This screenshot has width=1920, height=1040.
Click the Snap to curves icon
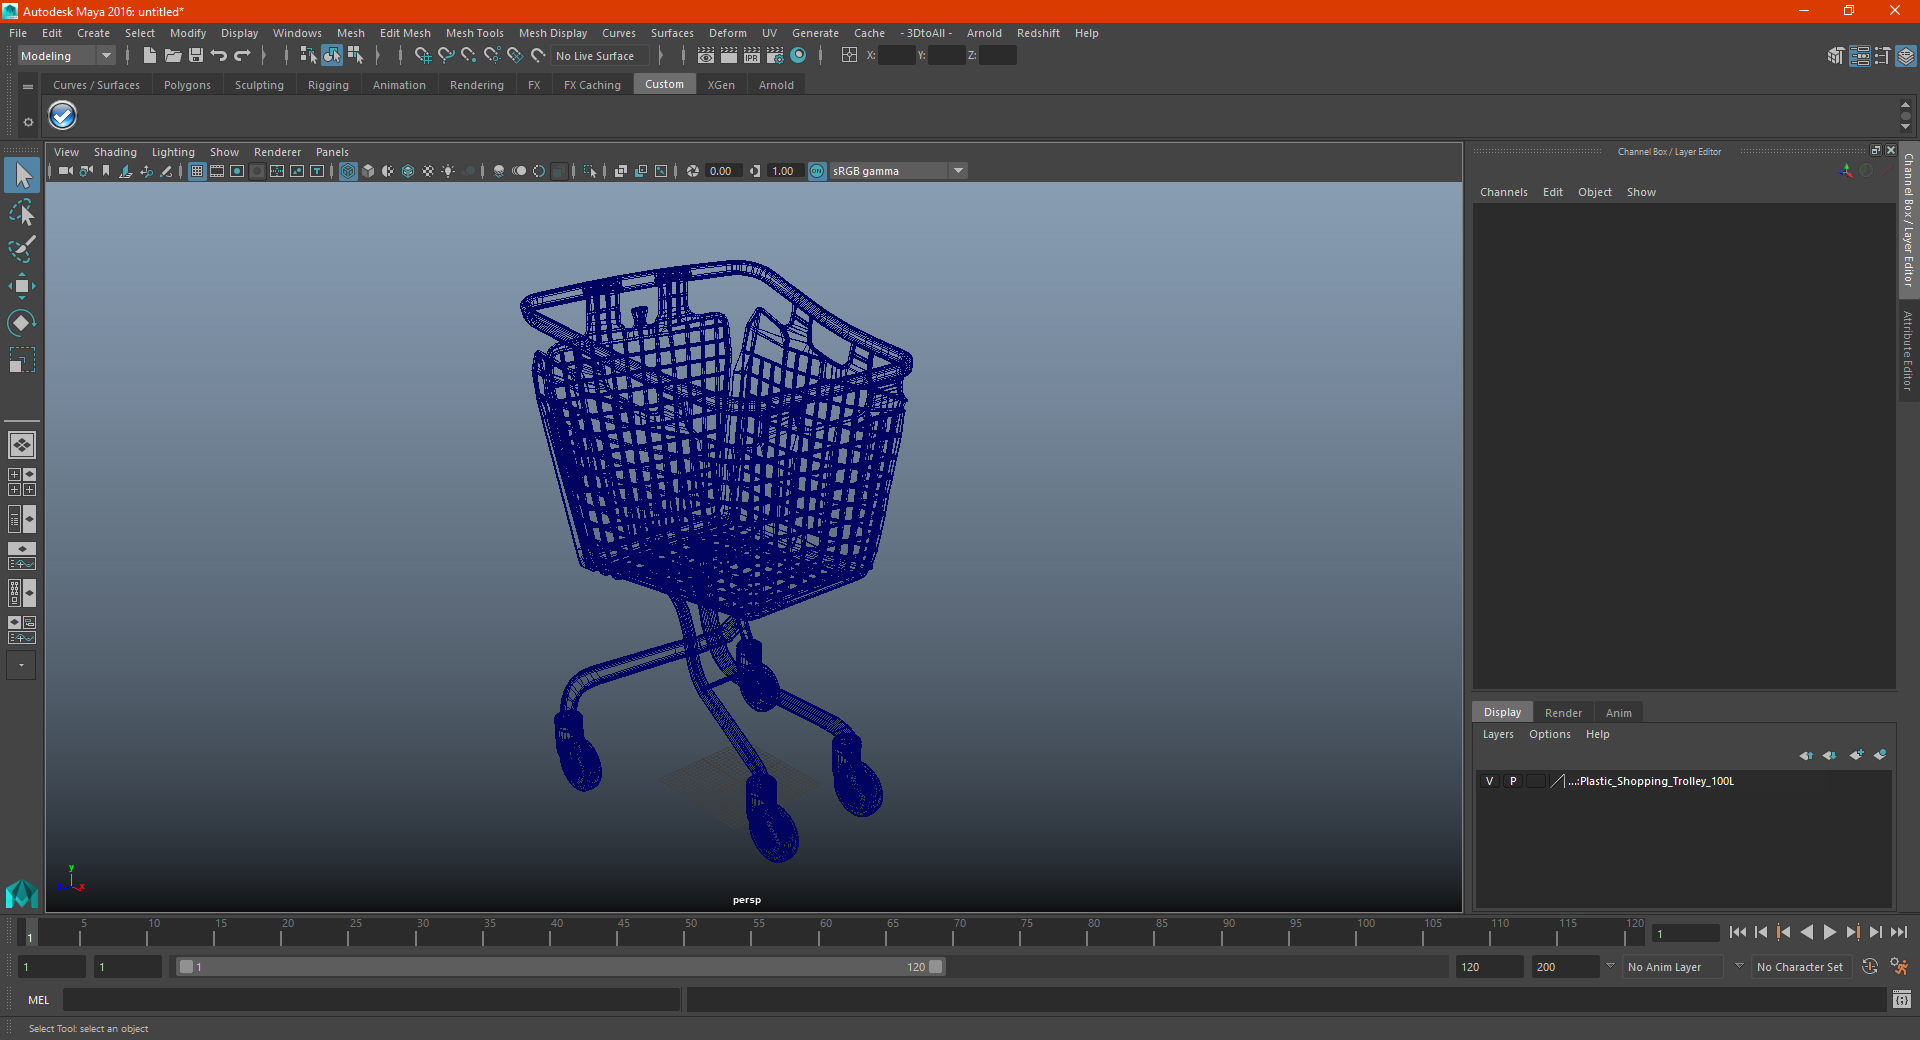click(446, 56)
